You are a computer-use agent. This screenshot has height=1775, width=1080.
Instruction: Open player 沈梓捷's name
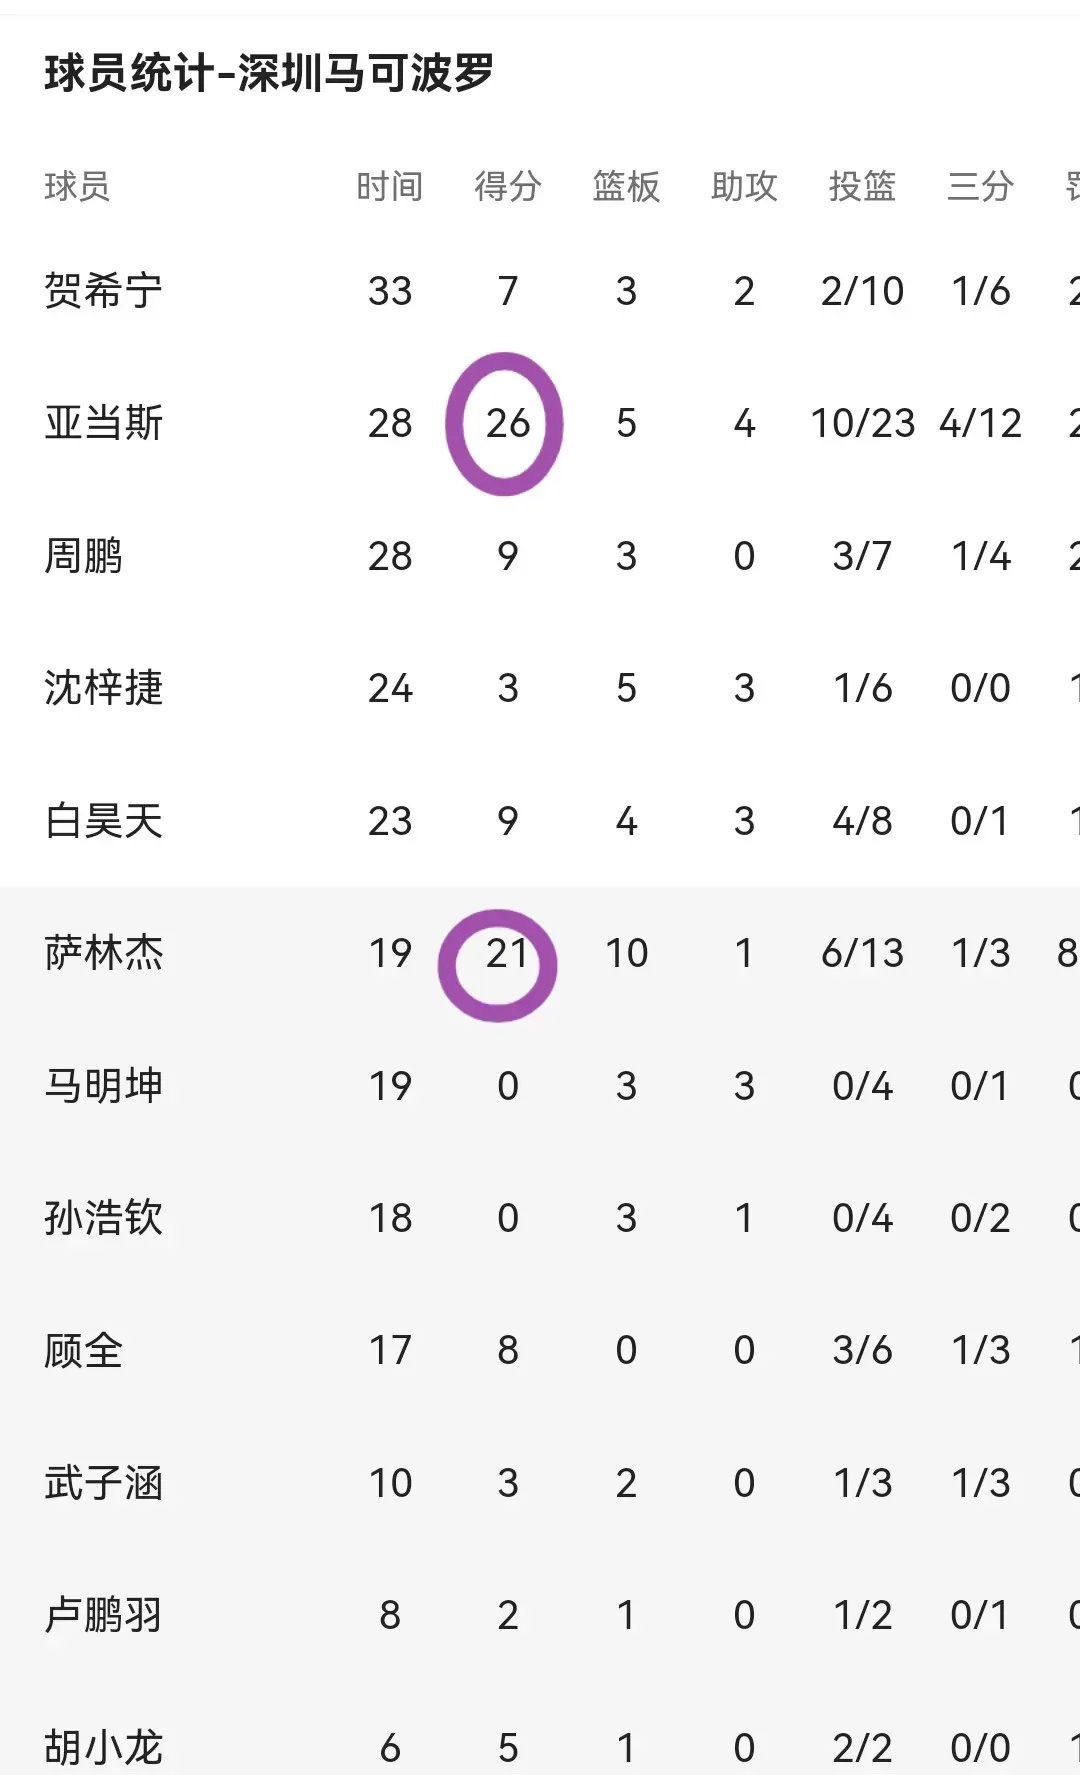point(103,688)
